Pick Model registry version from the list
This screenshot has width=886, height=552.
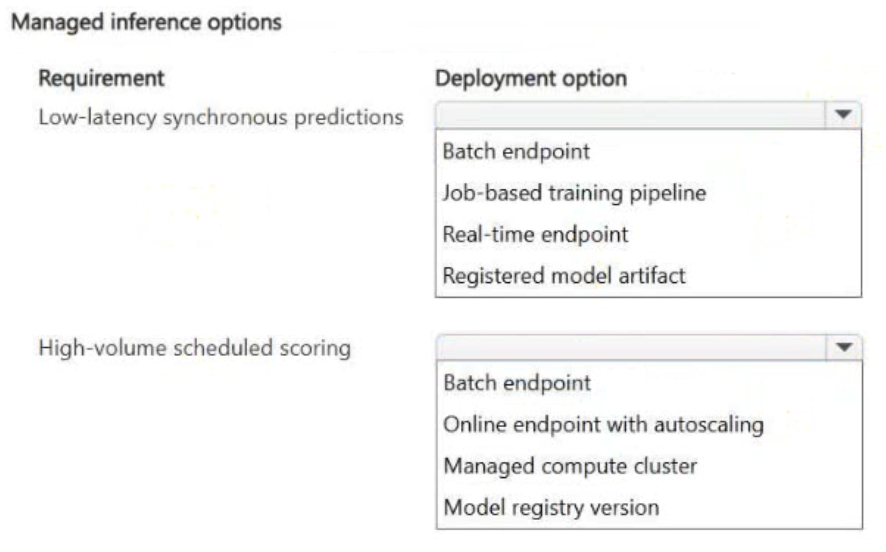click(550, 507)
